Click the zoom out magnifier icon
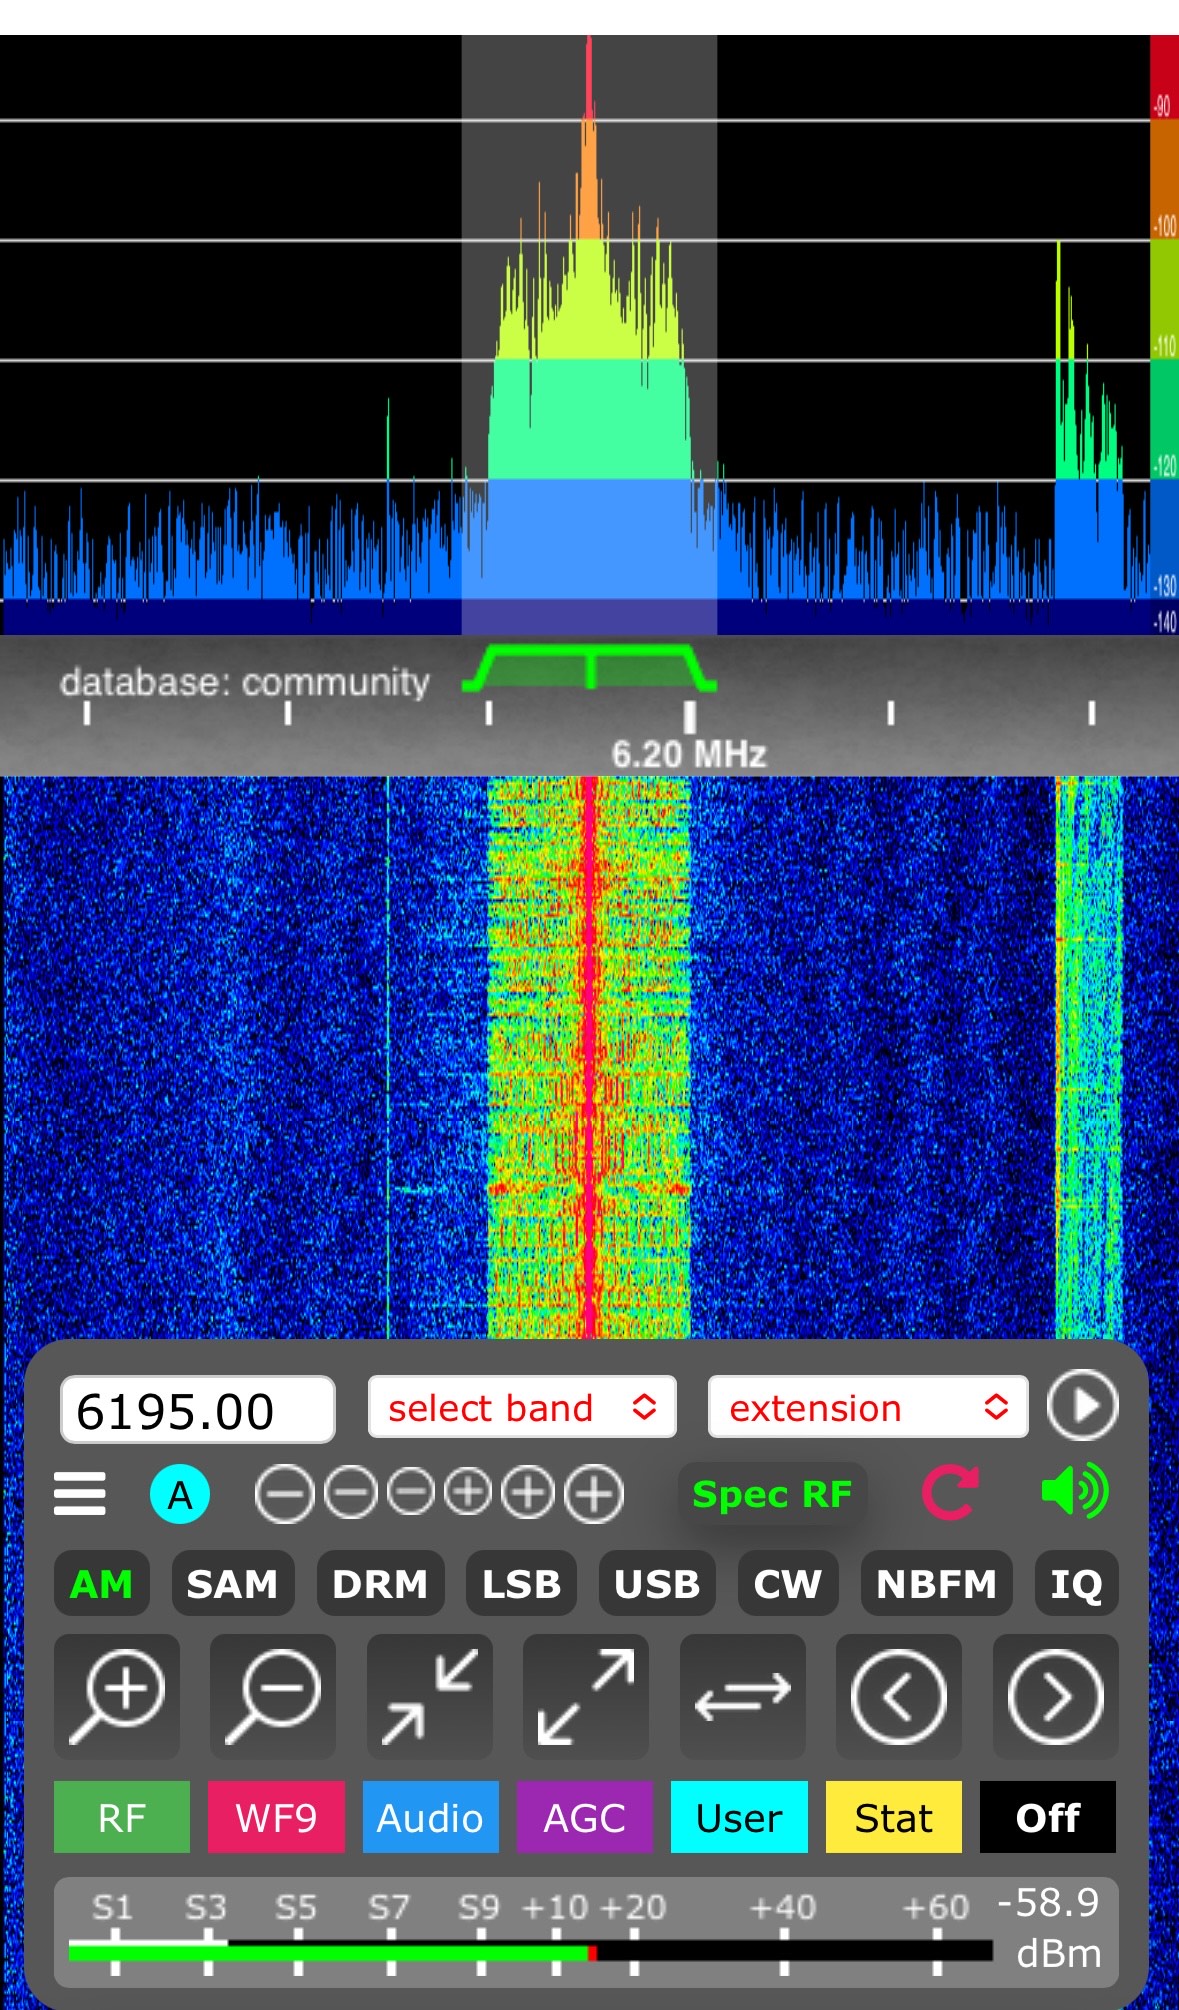This screenshot has height=2010, width=1179. click(x=273, y=1696)
